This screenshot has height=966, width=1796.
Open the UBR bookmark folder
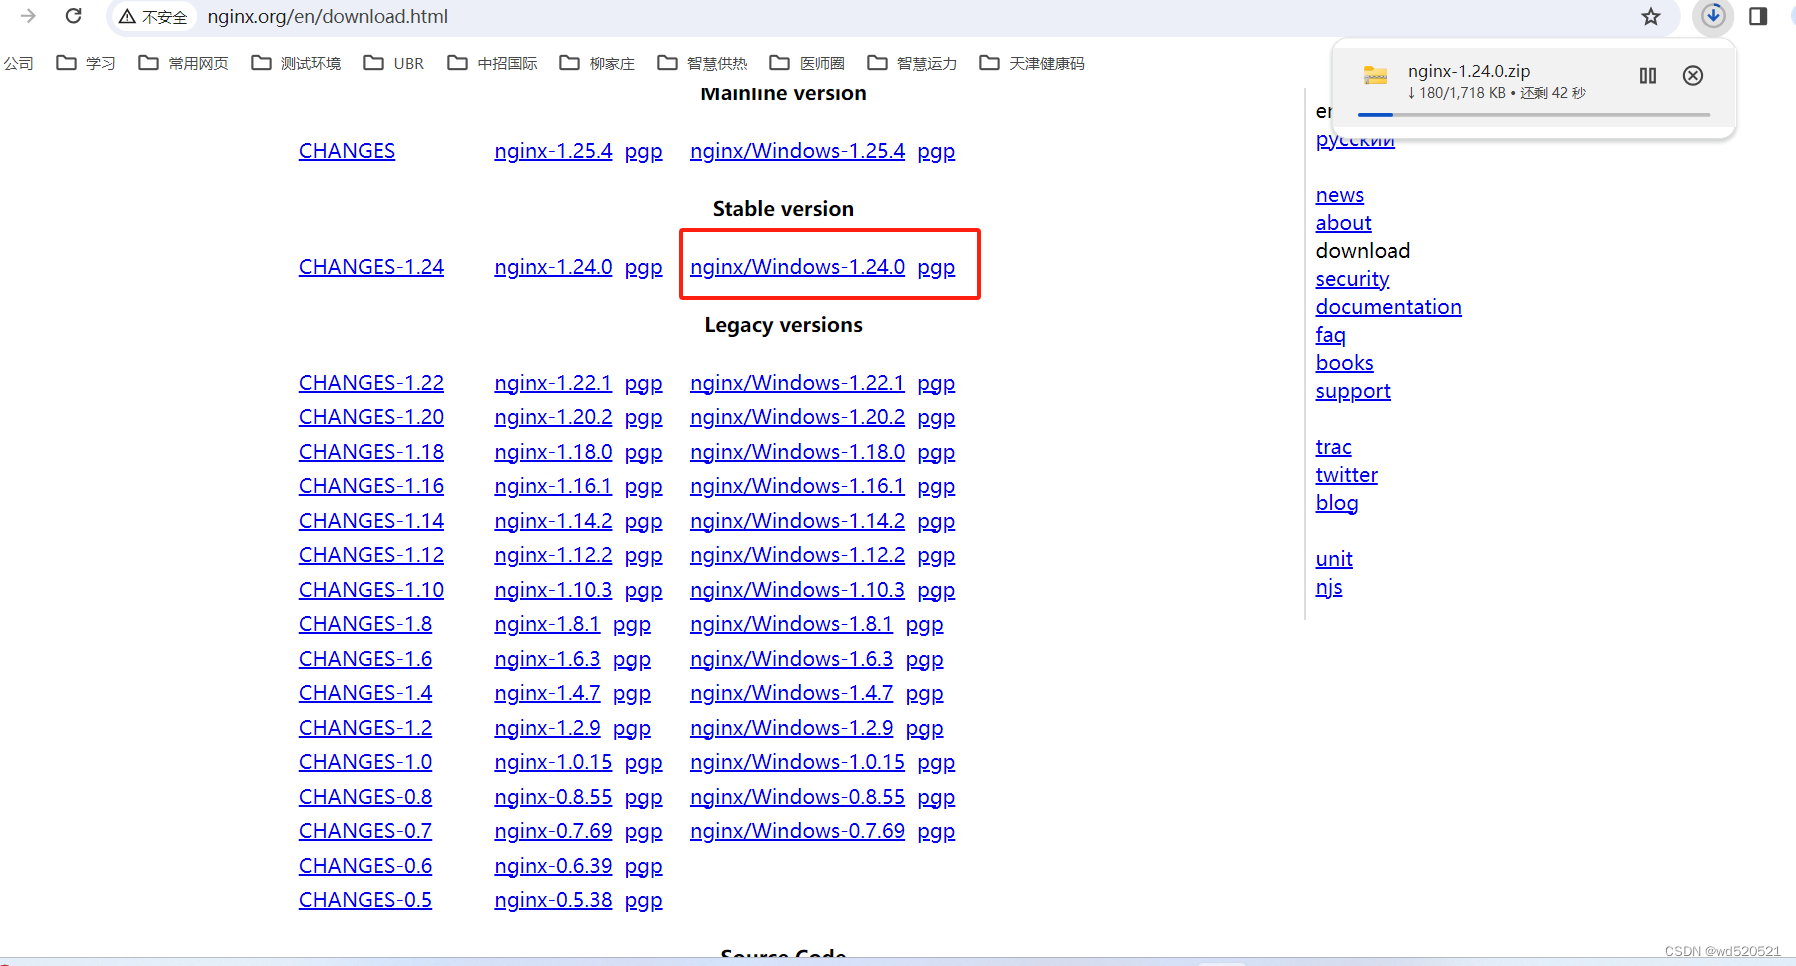pos(394,63)
